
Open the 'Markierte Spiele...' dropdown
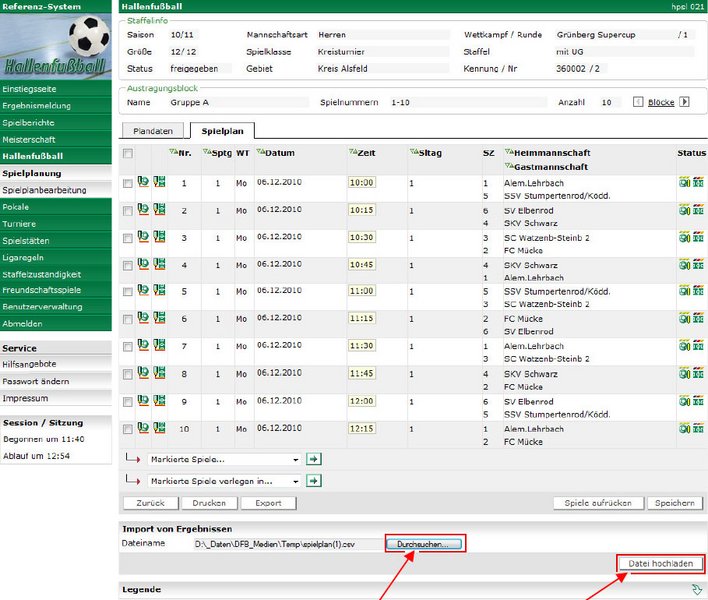[x=223, y=459]
